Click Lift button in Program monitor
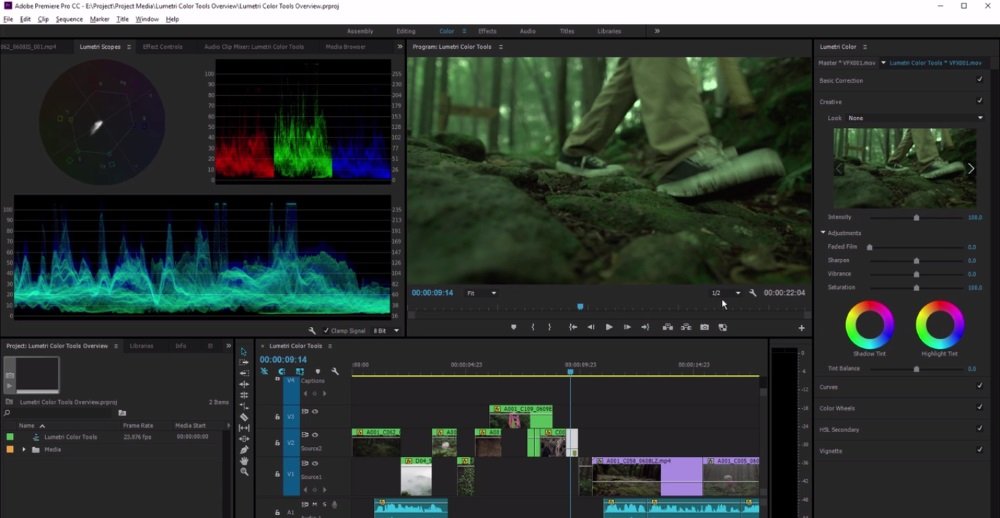This screenshot has height=518, width=1000. tap(667, 327)
